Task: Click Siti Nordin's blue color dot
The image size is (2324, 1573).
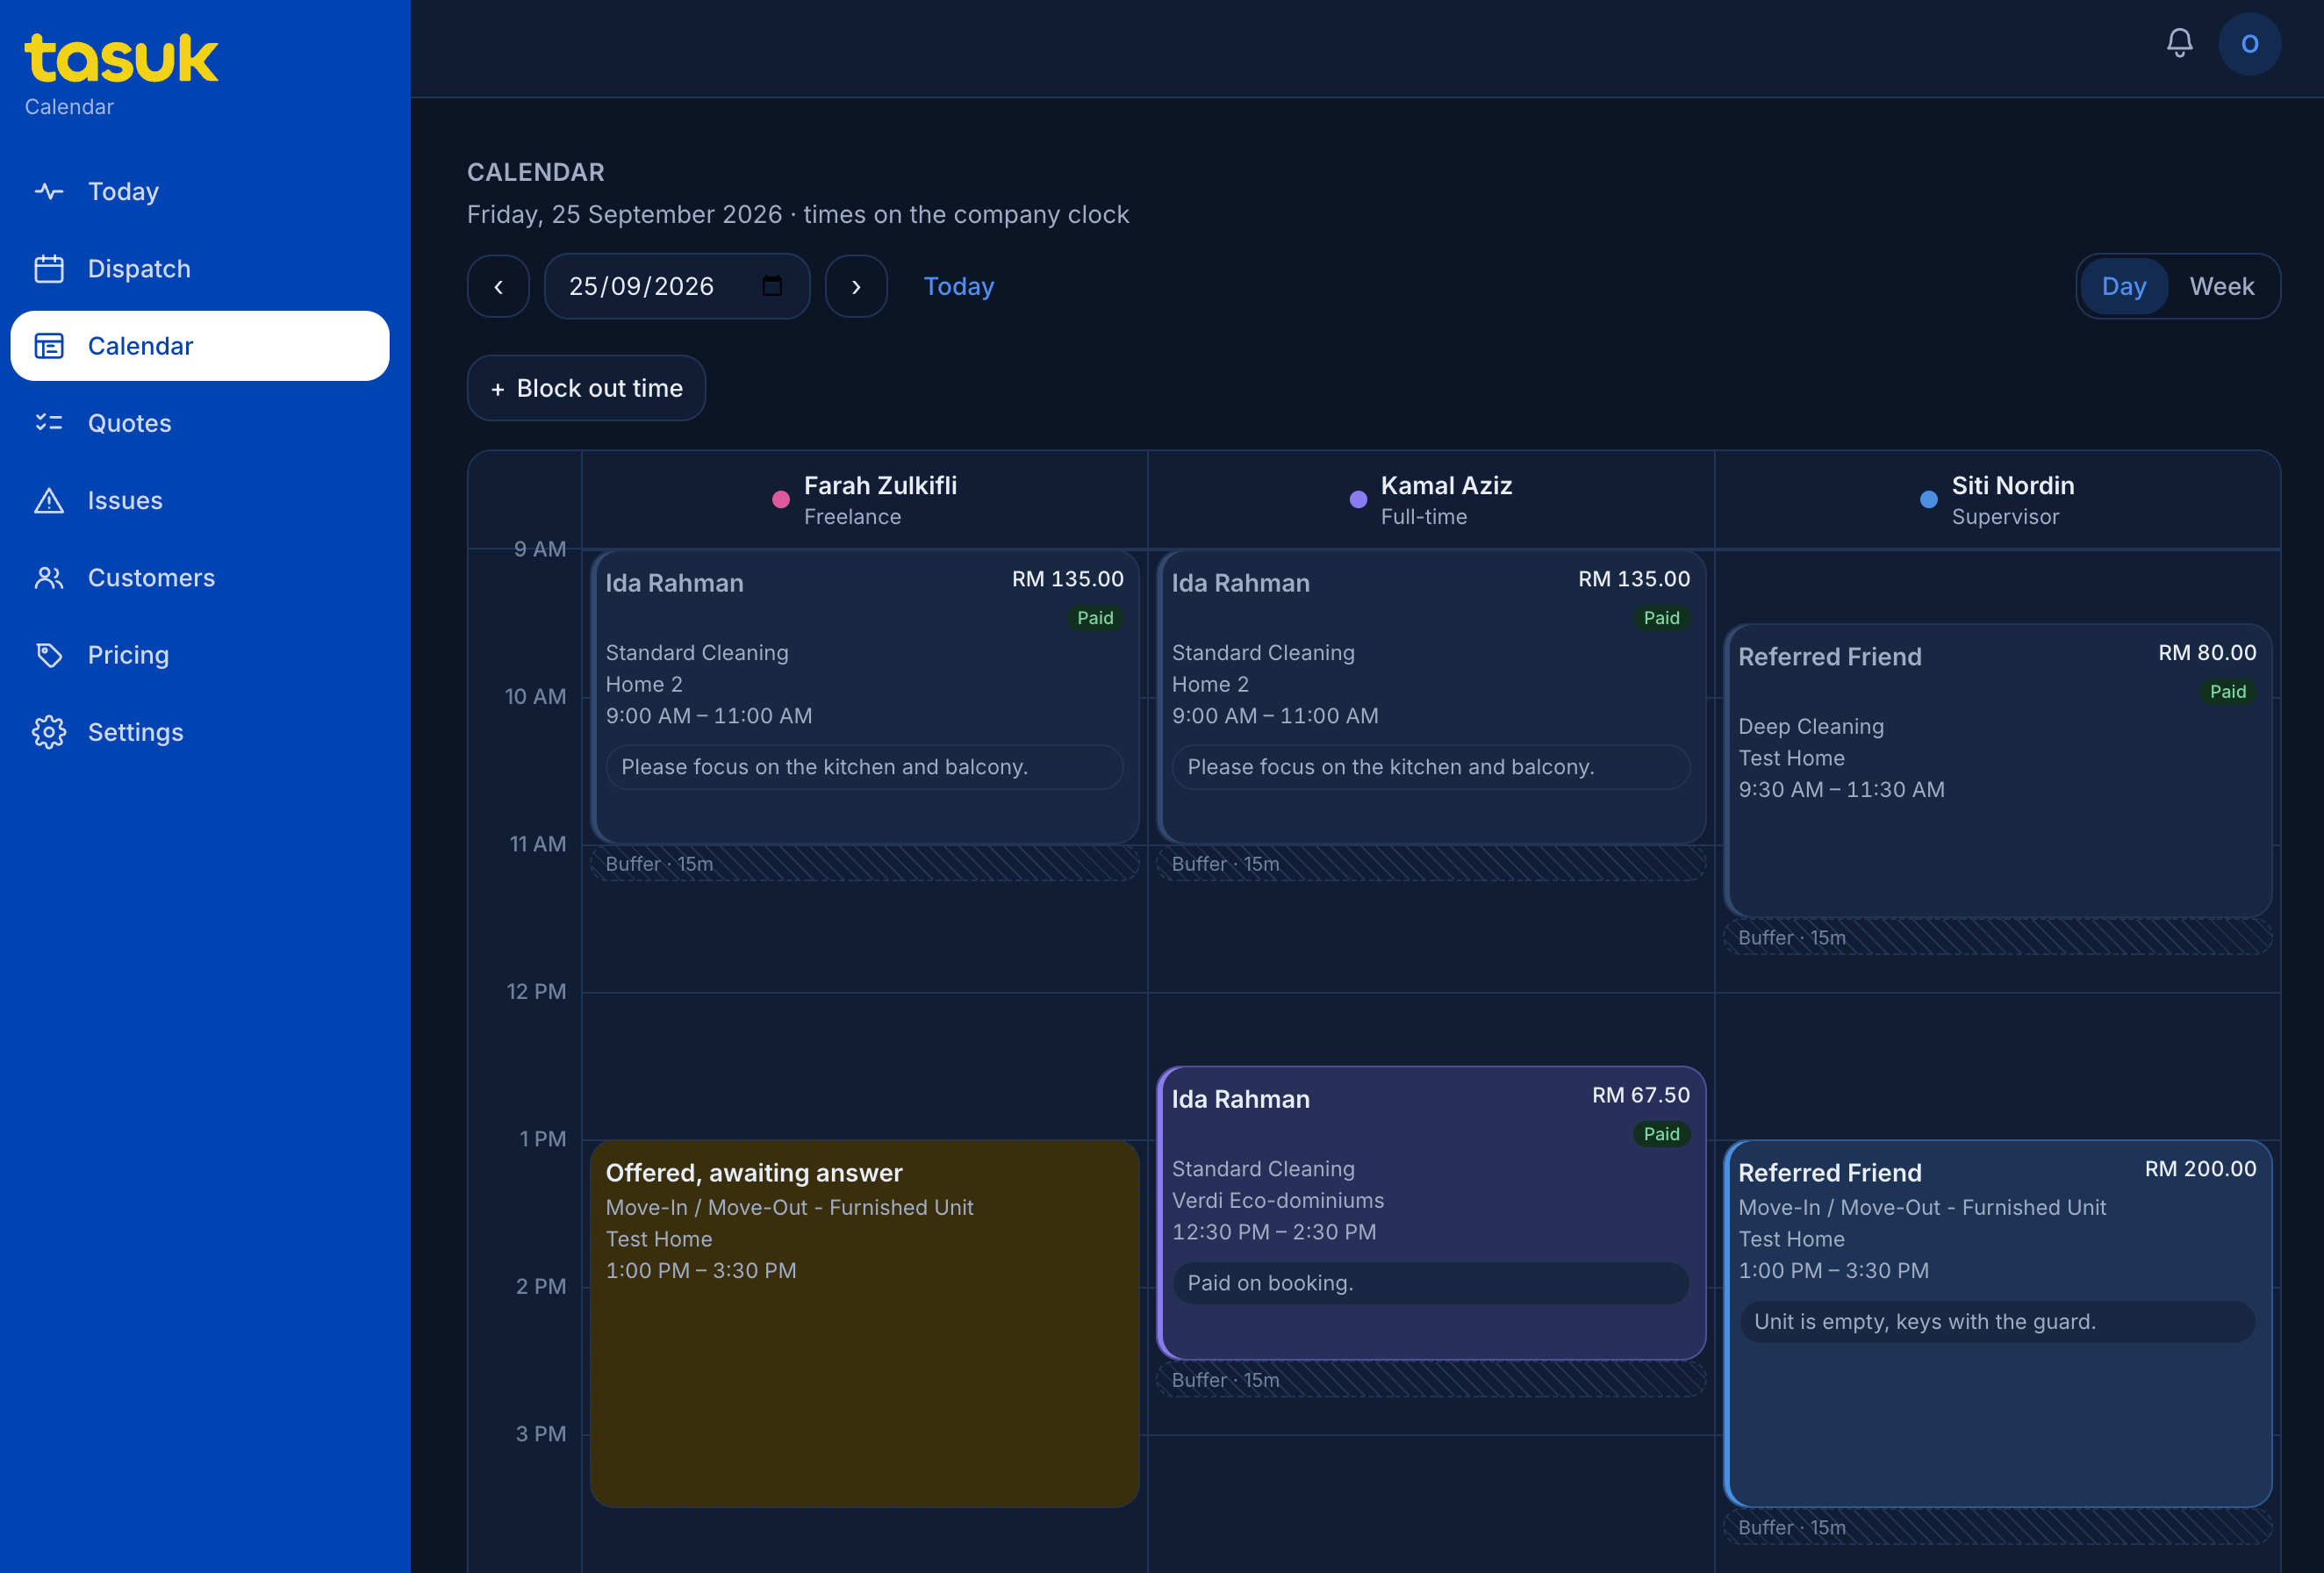Action: [1929, 500]
